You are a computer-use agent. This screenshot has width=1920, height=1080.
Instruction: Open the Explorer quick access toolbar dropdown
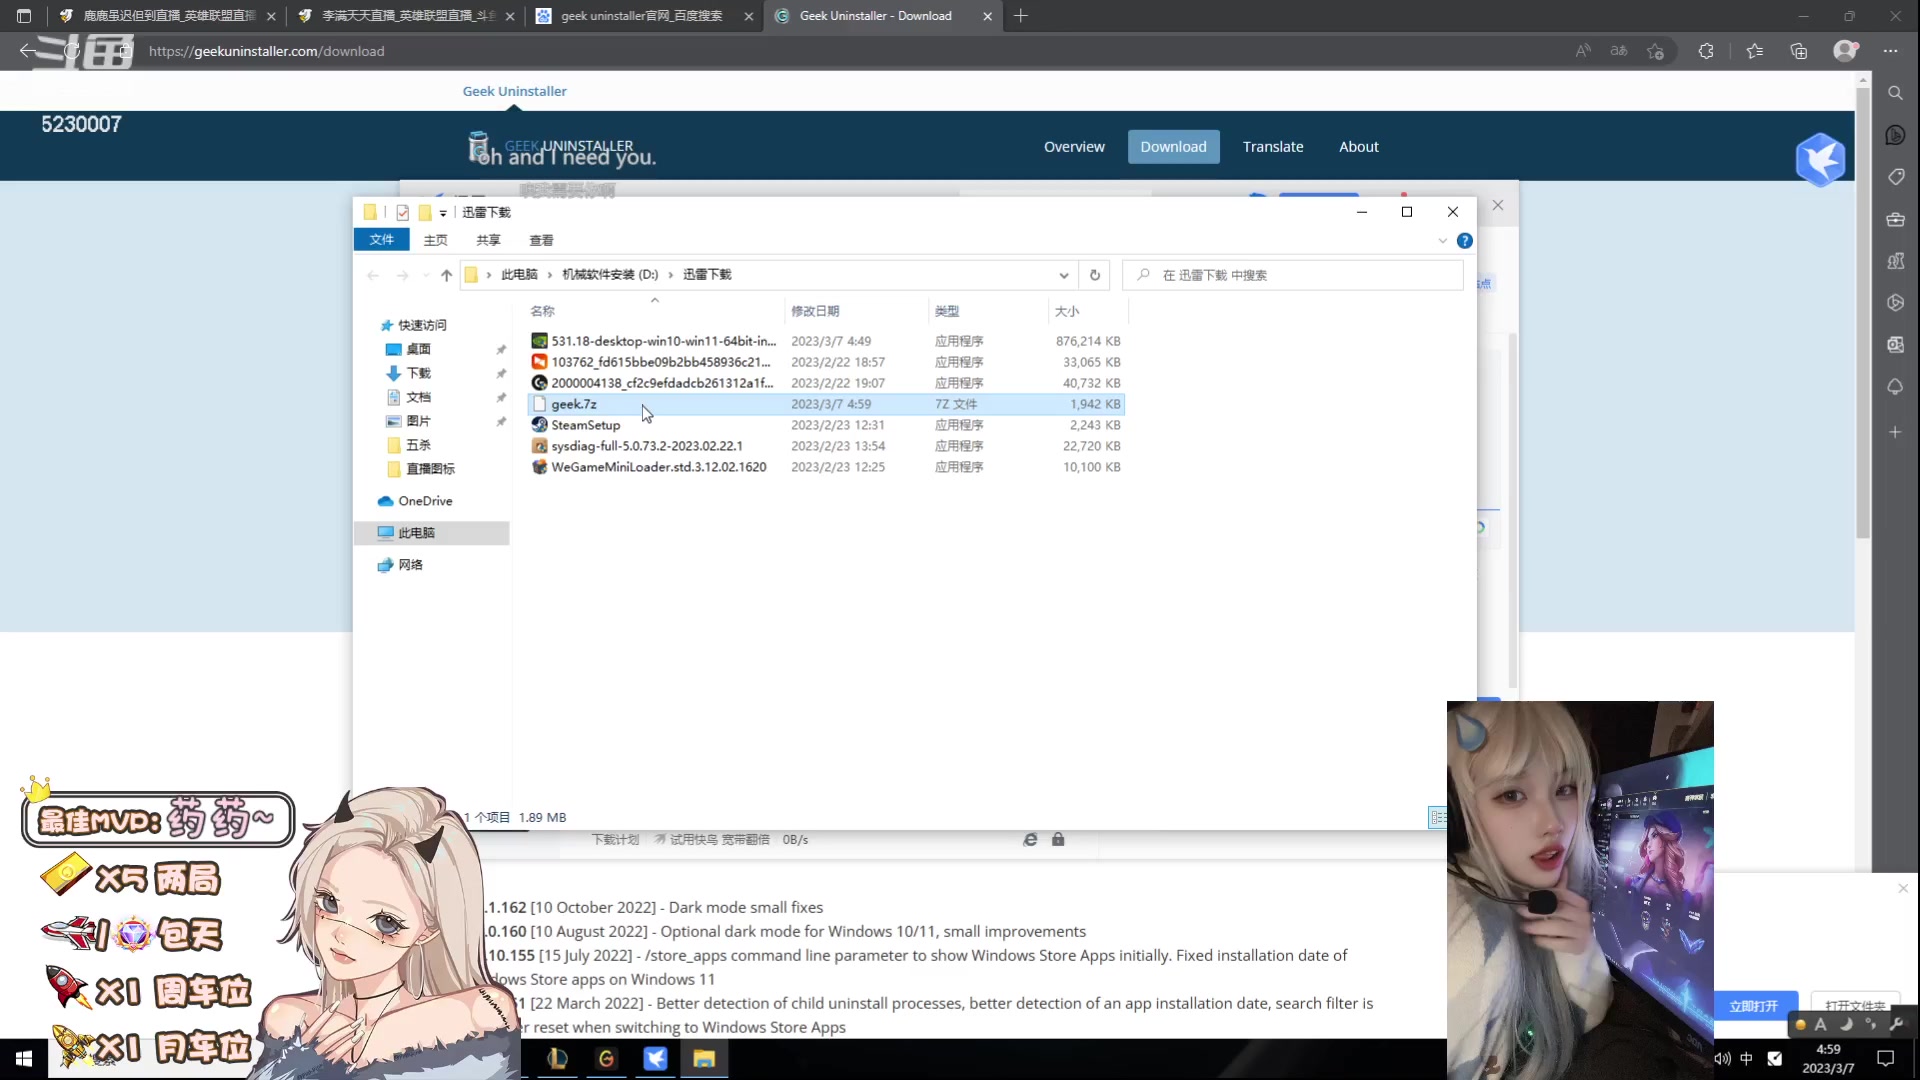point(443,213)
